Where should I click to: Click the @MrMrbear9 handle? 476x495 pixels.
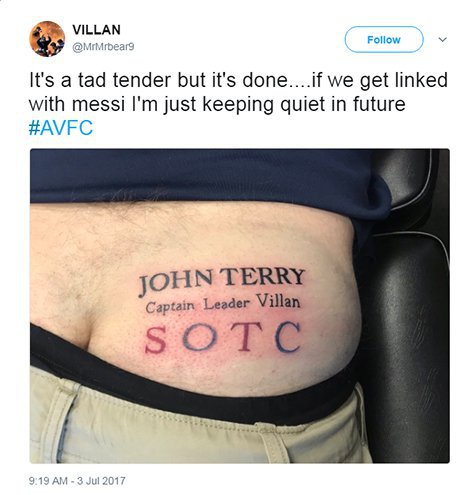point(103,47)
